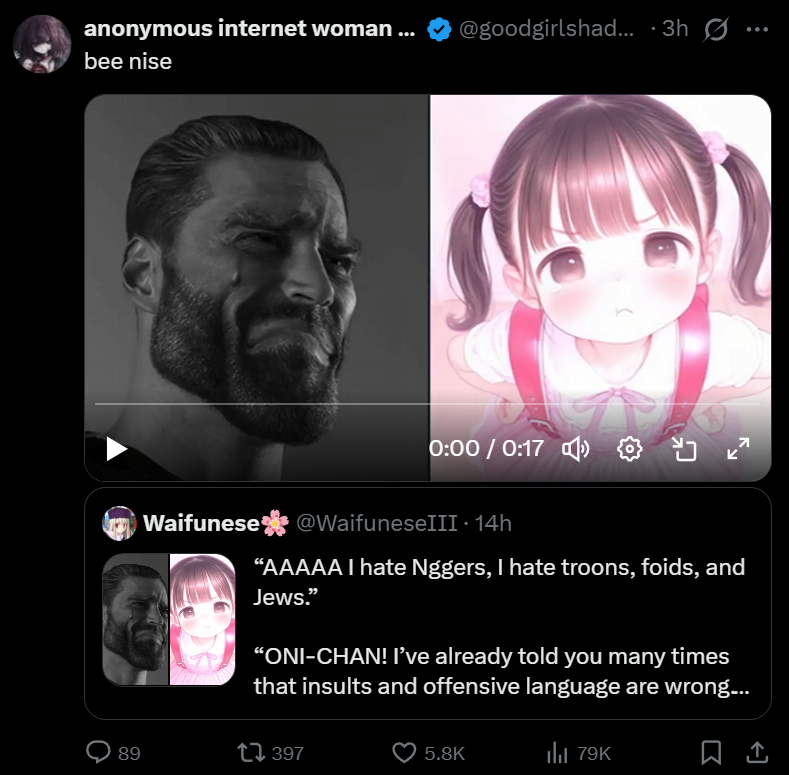Open the three-dot more options menu

point(757,30)
